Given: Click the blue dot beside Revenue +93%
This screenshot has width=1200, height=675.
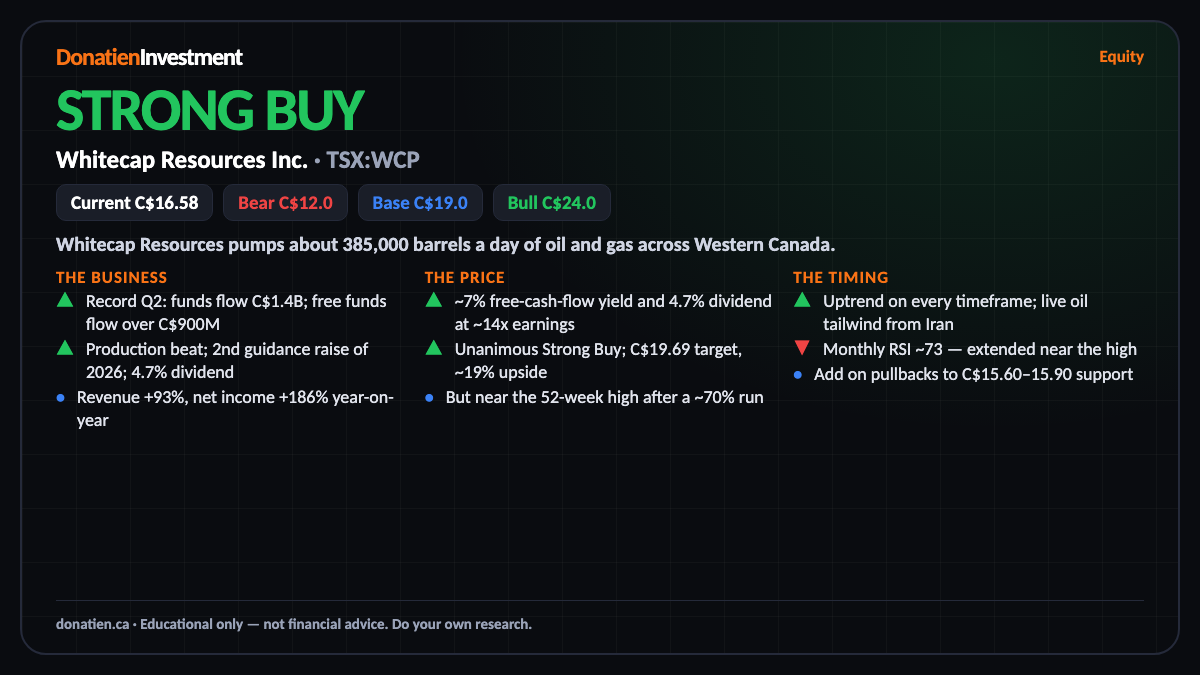Looking at the screenshot, I should click(61, 397).
